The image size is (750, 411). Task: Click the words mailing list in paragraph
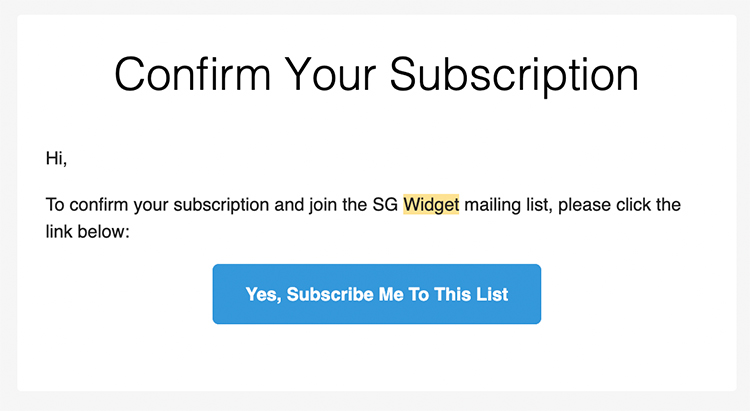coord(507,205)
